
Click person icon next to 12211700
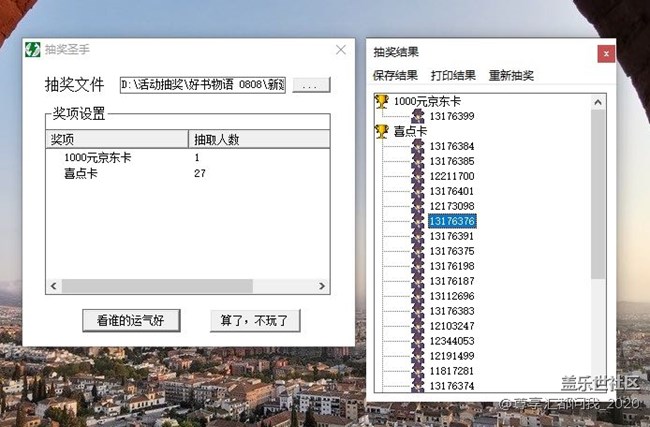[418, 176]
